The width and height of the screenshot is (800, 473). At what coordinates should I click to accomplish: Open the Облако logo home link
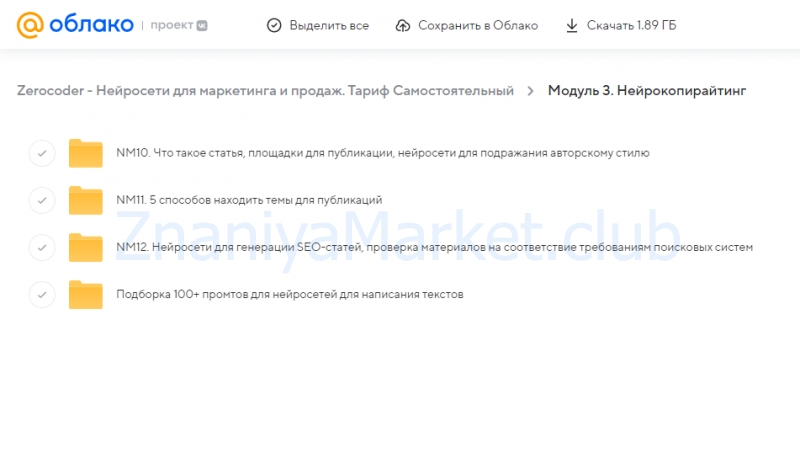[x=75, y=24]
